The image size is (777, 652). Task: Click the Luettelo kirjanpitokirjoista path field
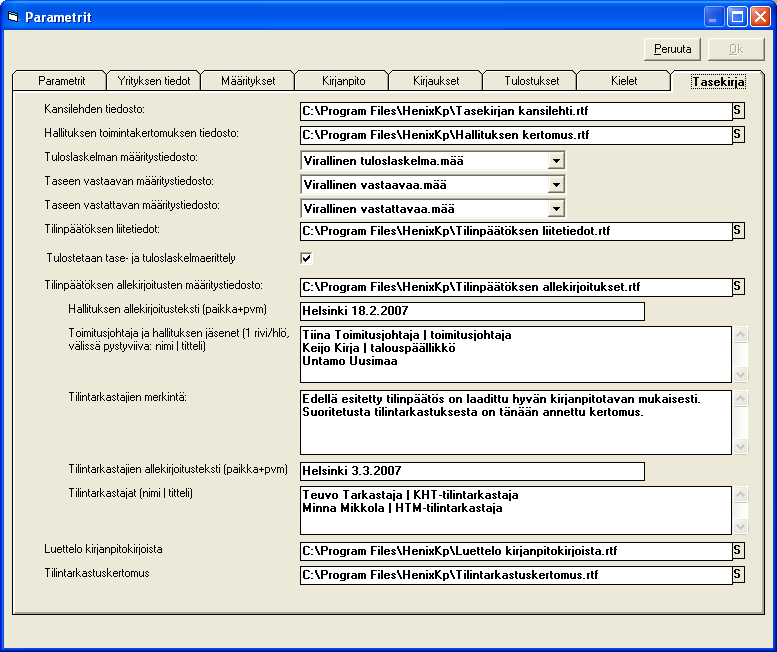(x=516, y=551)
